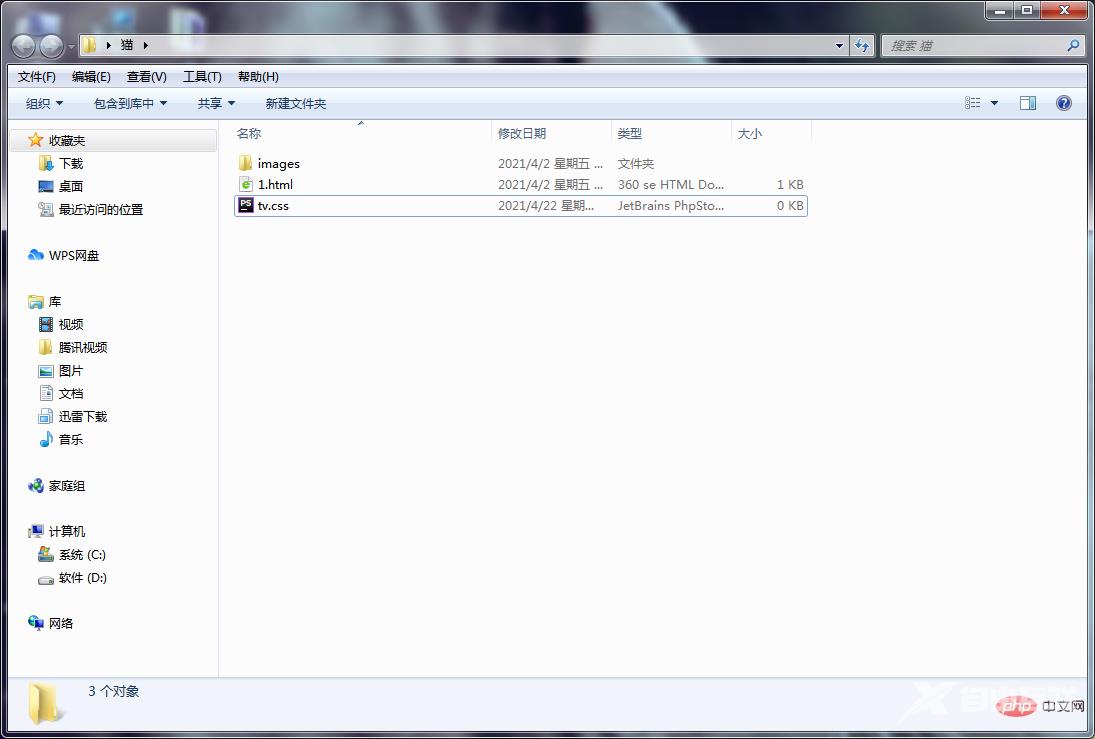This screenshot has height=739, width=1095.
Task: Expand the address bar history dropdown
Action: point(840,45)
